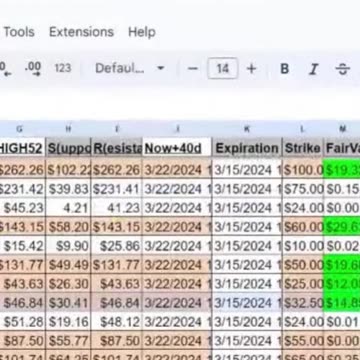Select the cell with $15.42
The height and width of the screenshot is (360, 360).
coord(22,246)
